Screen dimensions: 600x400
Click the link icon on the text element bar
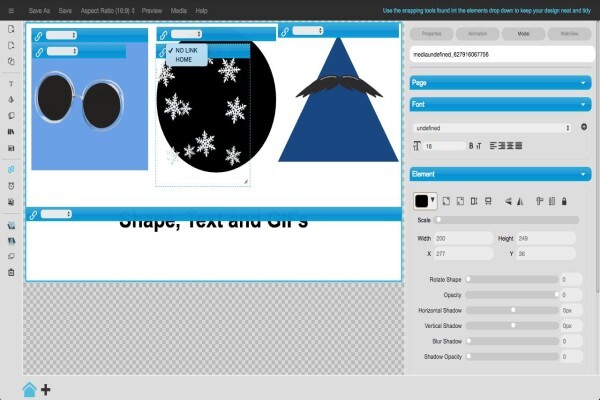click(33, 215)
